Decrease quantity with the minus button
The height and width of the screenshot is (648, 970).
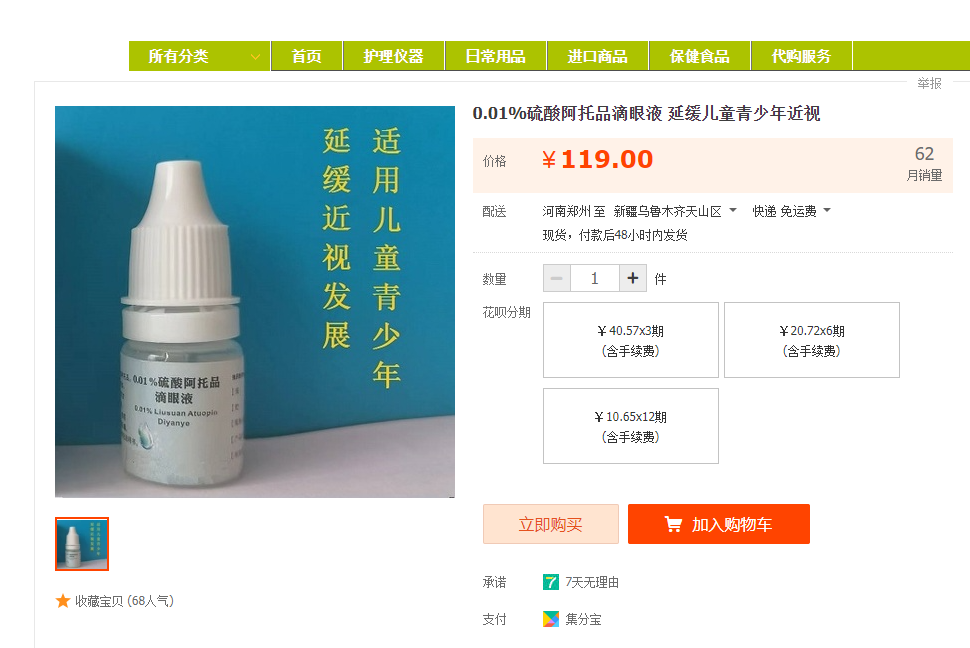pyautogui.click(x=557, y=279)
